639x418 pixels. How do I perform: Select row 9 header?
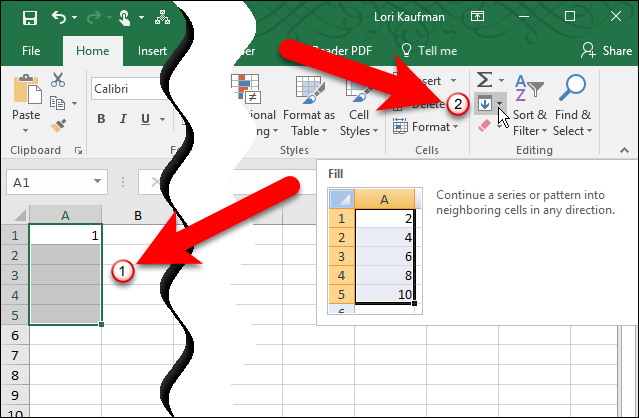15,395
